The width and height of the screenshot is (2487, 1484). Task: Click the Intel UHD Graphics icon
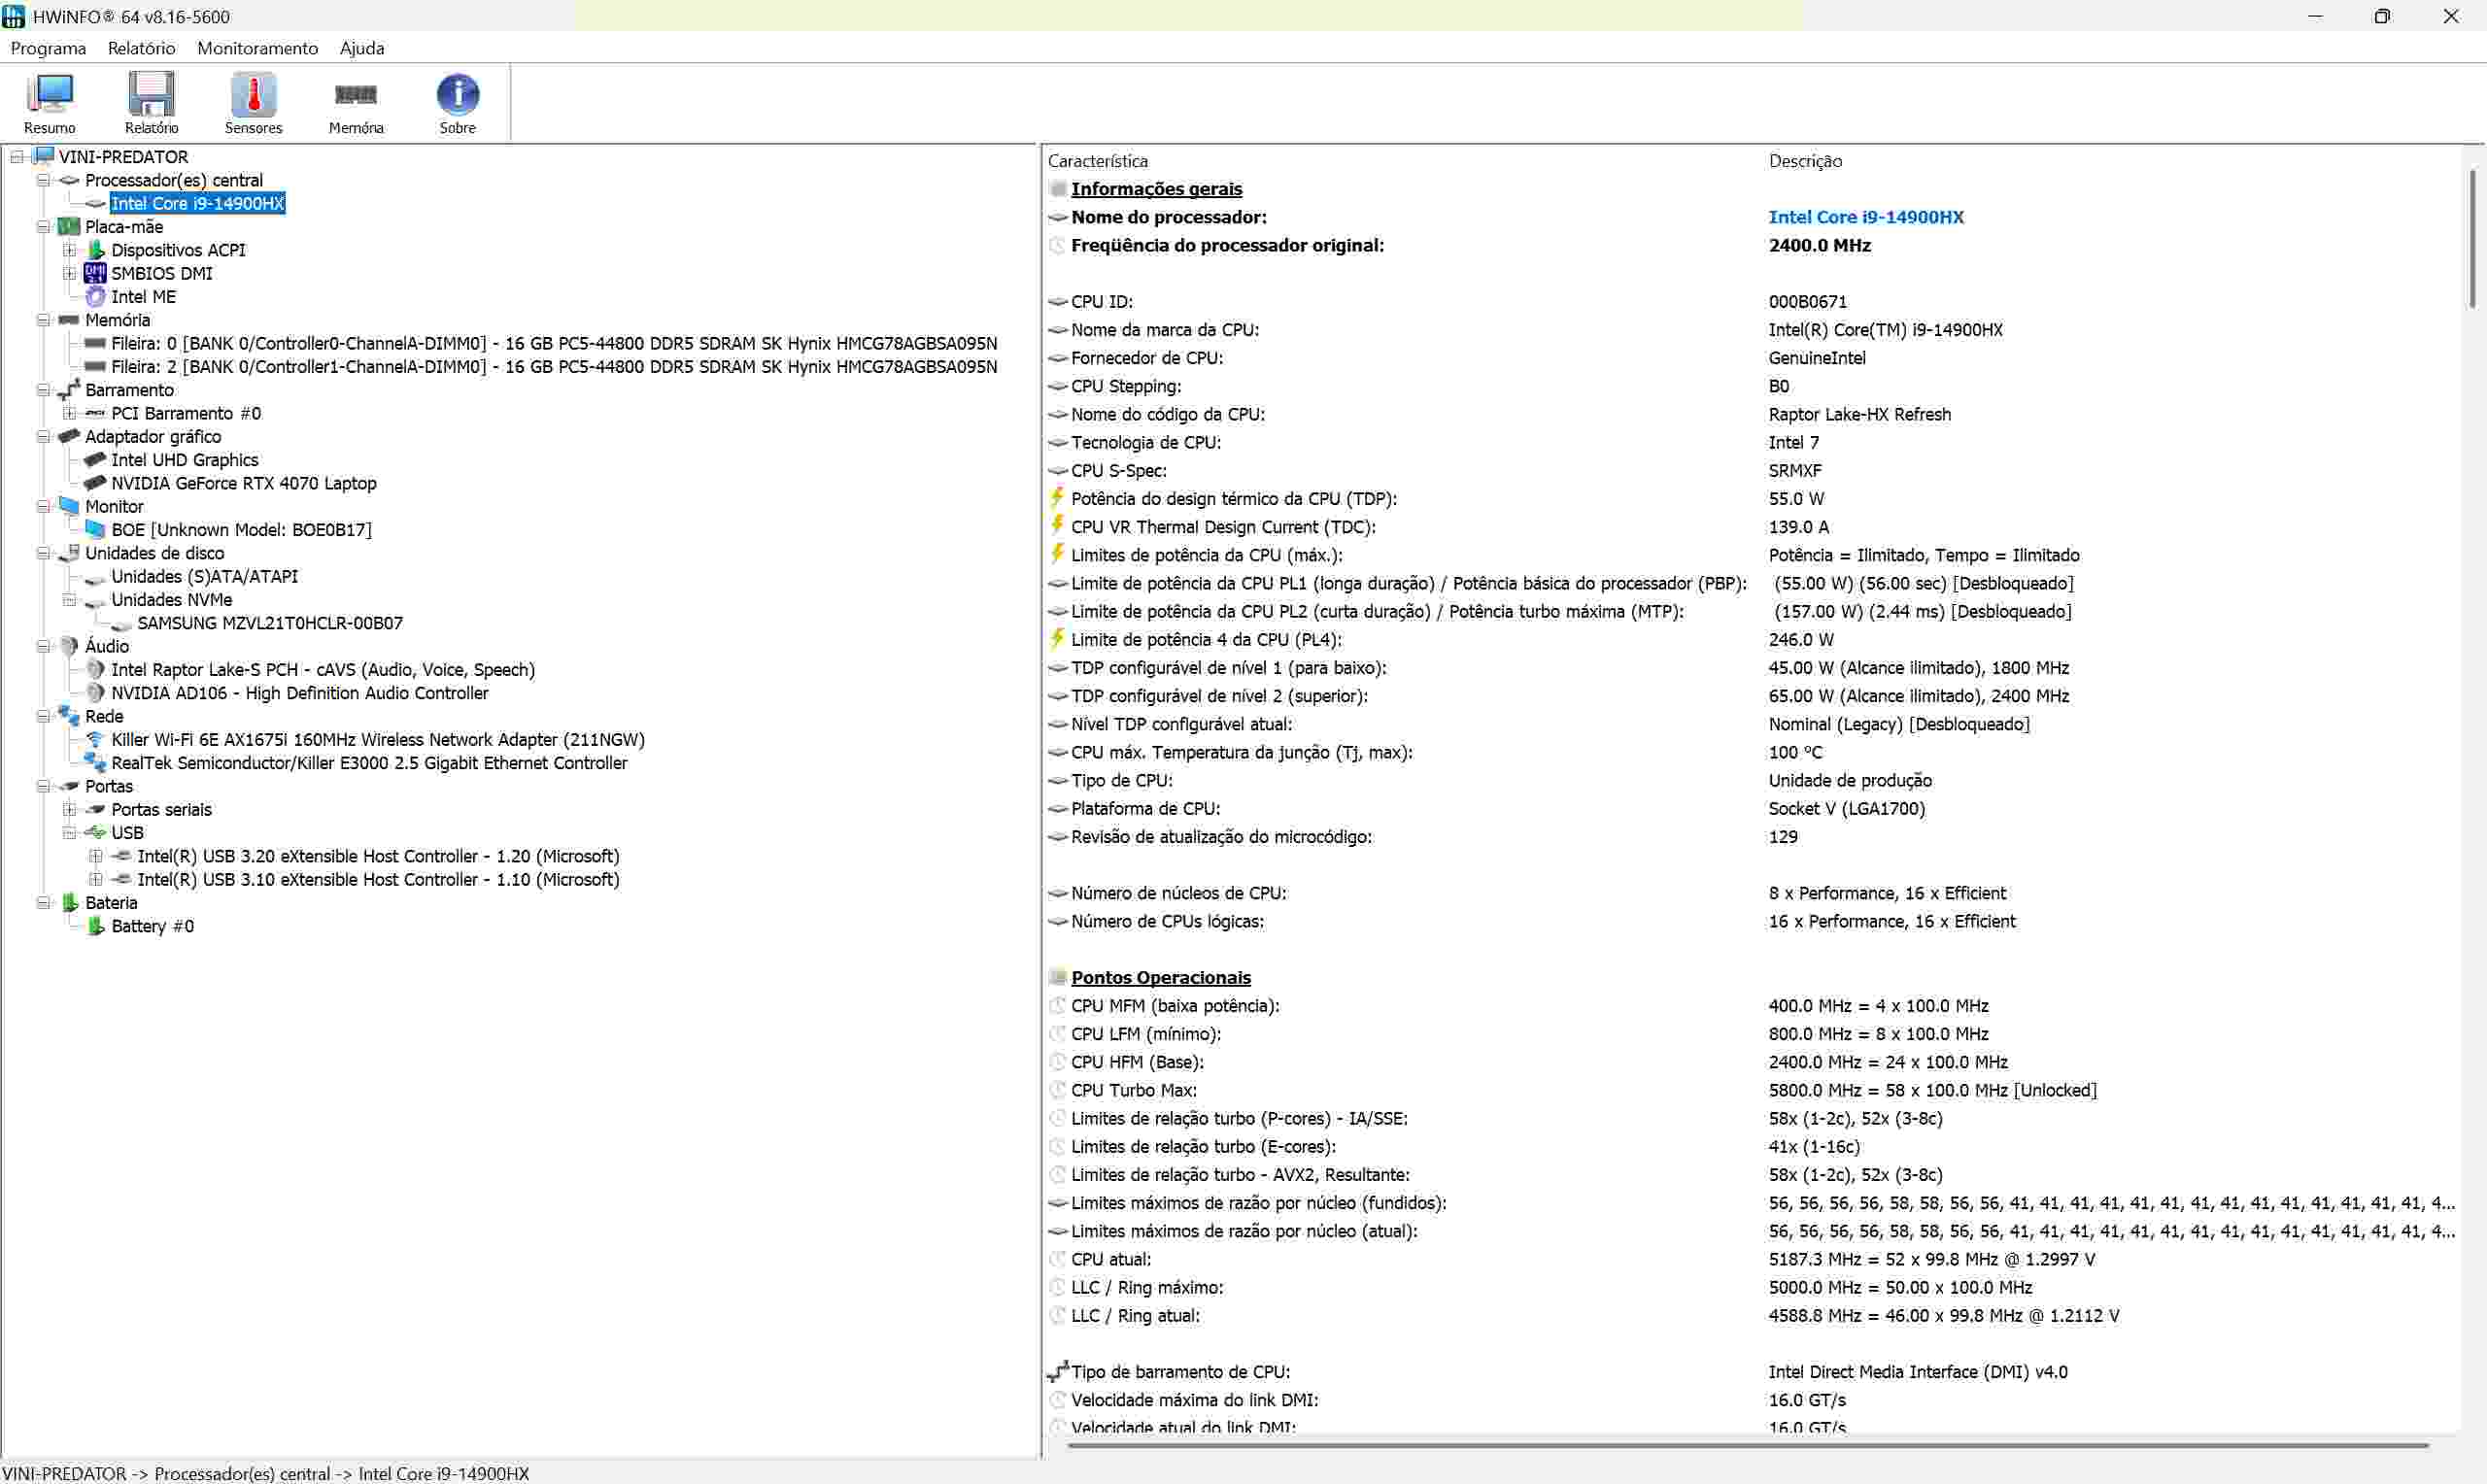tap(95, 460)
